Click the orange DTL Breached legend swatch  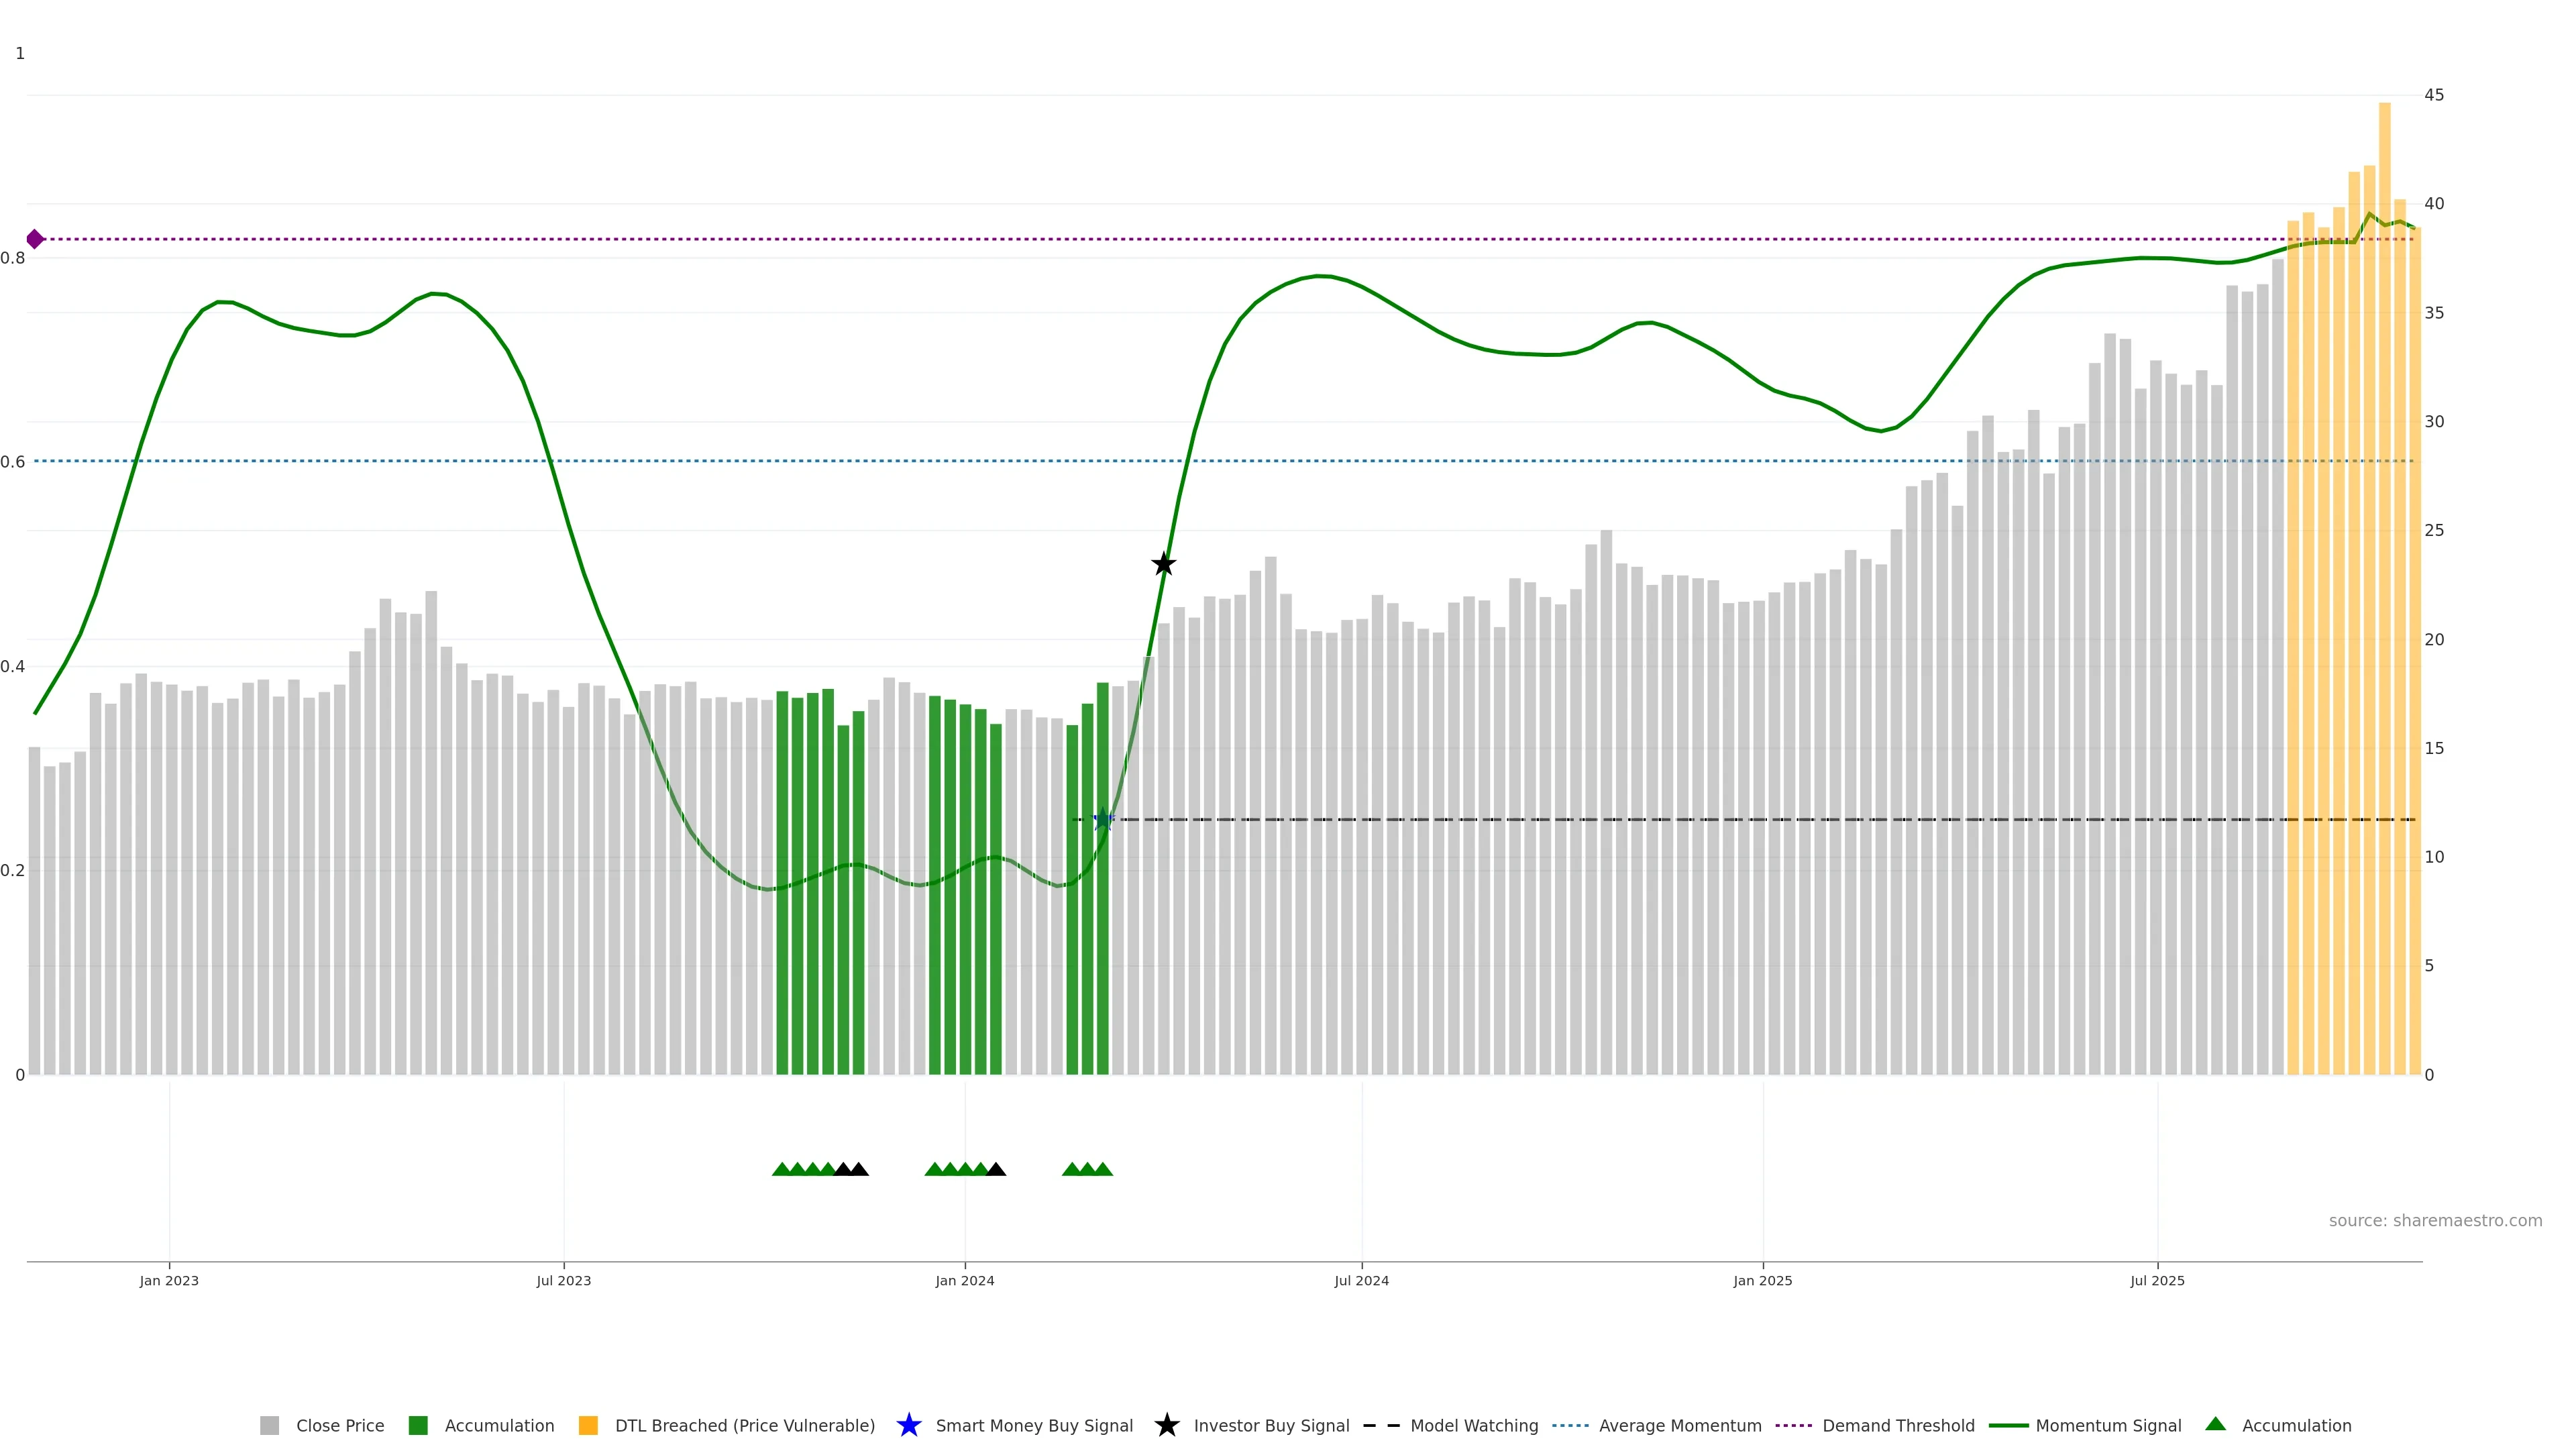coord(588,1425)
